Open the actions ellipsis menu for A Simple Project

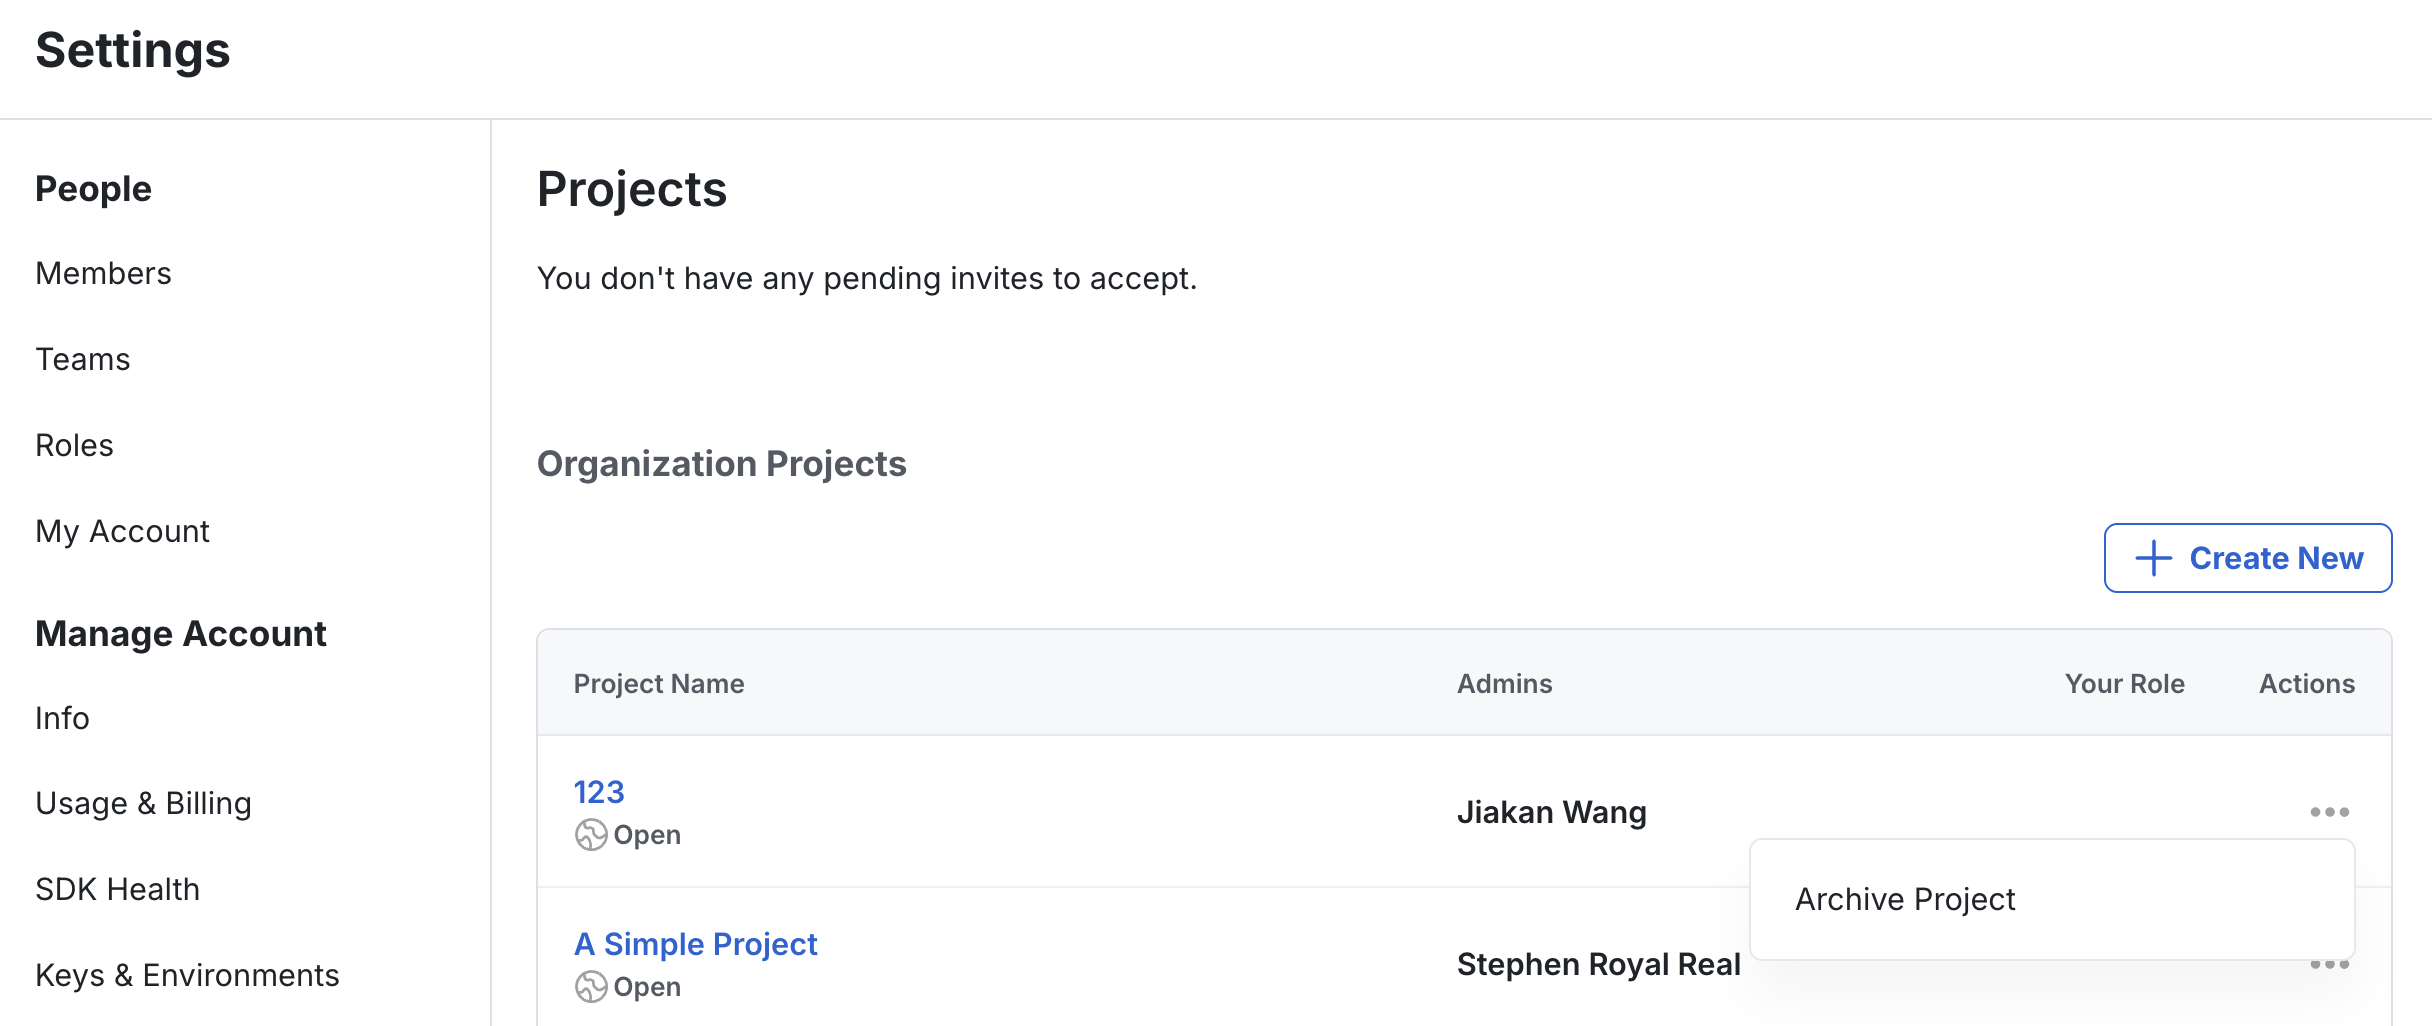pyautogui.click(x=2330, y=964)
